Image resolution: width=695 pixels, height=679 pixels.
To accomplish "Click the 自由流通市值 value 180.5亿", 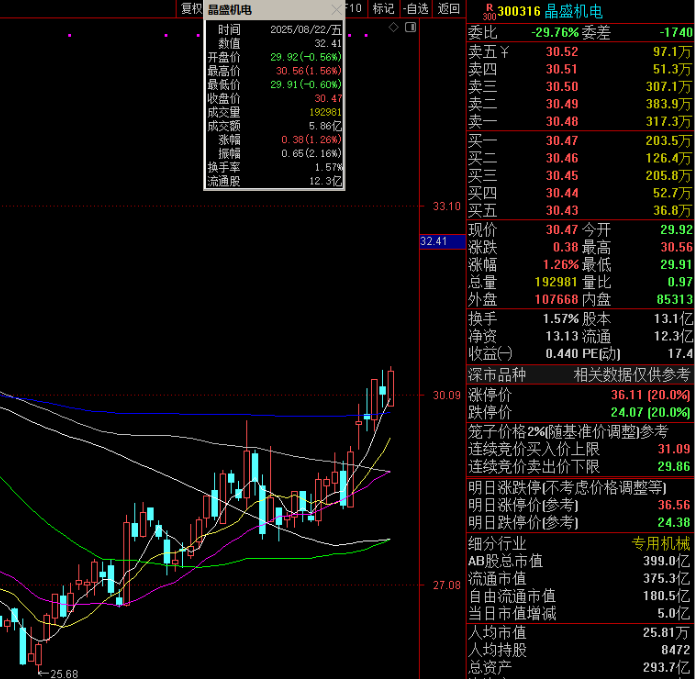I will click(667, 596).
